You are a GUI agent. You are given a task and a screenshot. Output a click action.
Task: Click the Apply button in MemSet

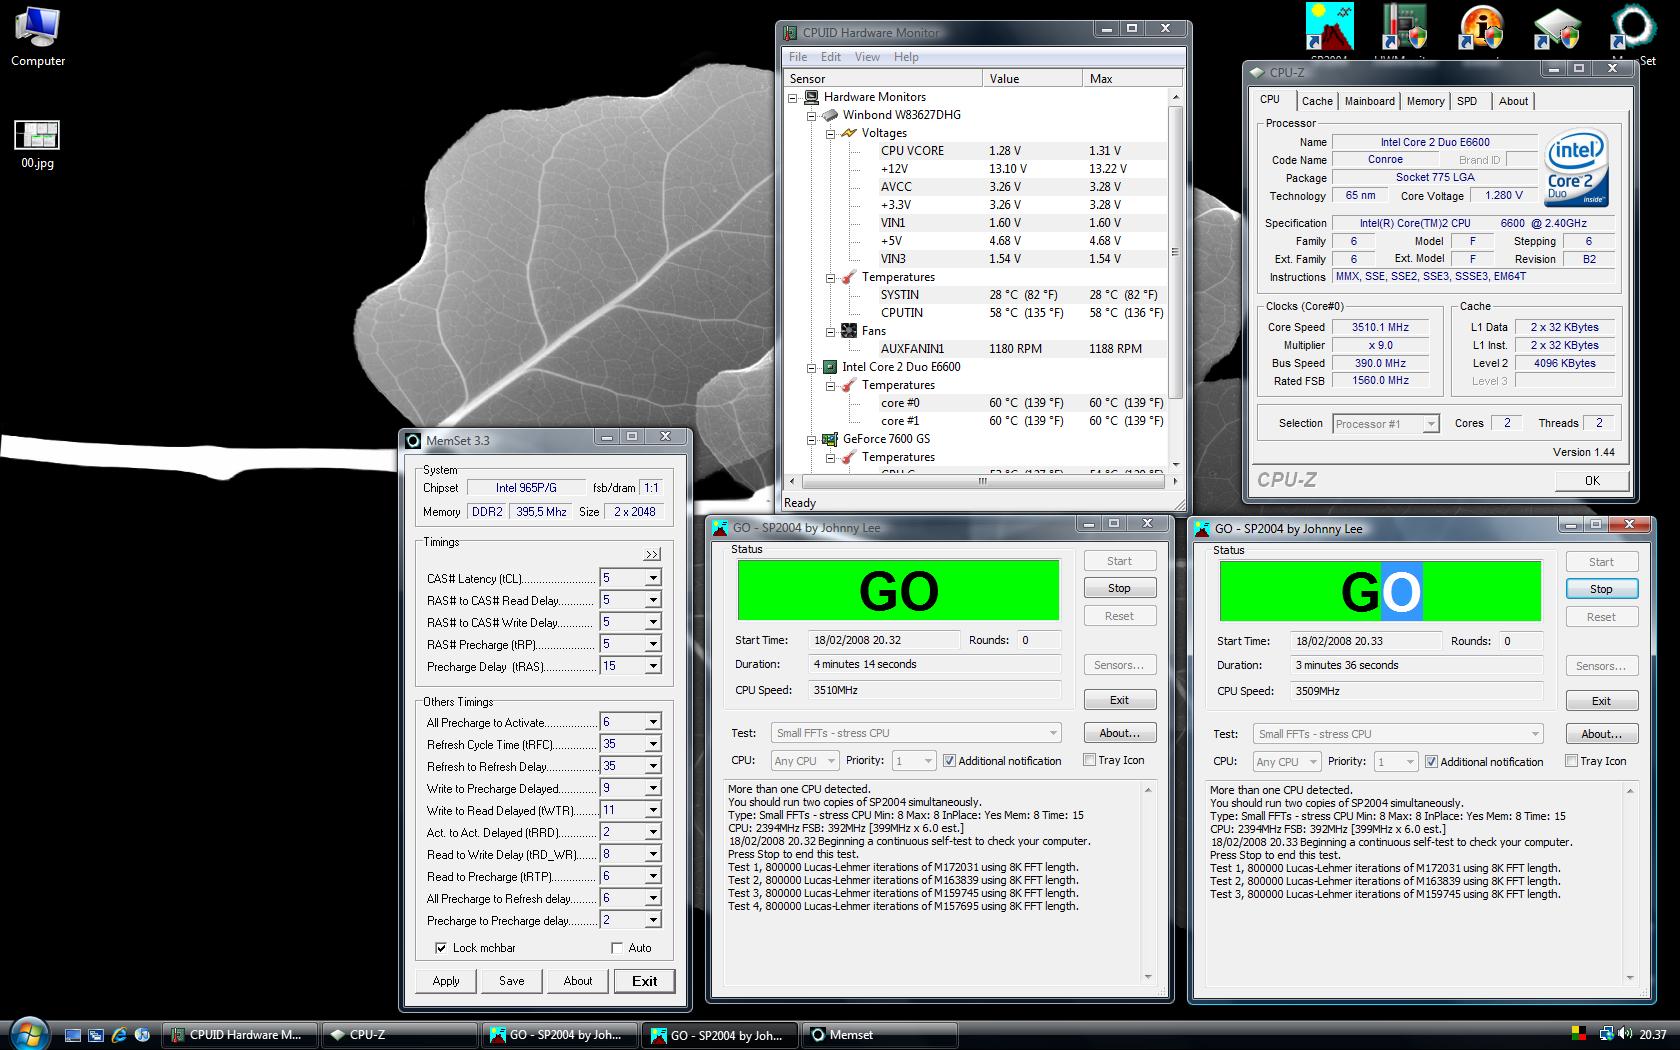[x=446, y=981]
